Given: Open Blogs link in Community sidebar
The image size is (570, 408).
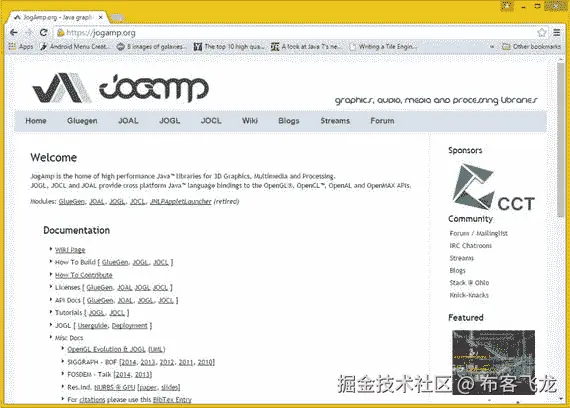Looking at the screenshot, I should (458, 271).
